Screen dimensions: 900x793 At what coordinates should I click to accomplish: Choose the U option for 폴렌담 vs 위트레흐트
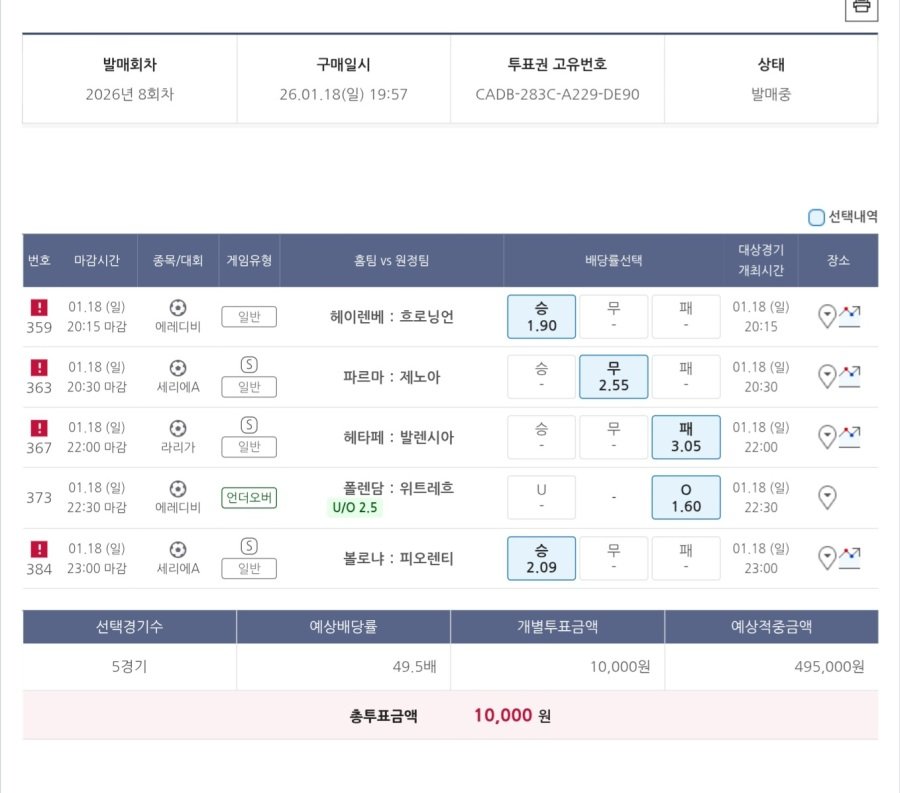541,497
